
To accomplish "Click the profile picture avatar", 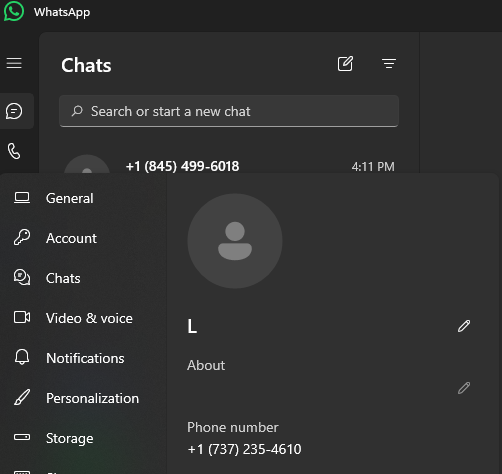I will (235, 241).
